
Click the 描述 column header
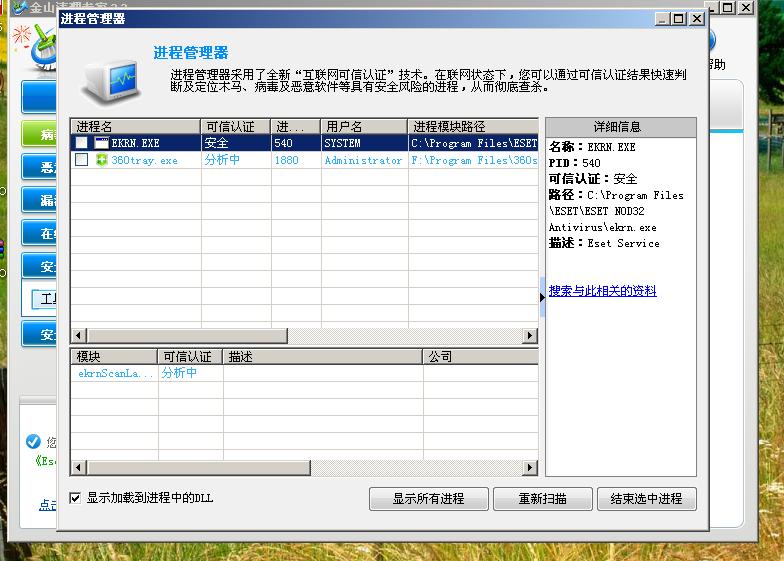coord(322,356)
